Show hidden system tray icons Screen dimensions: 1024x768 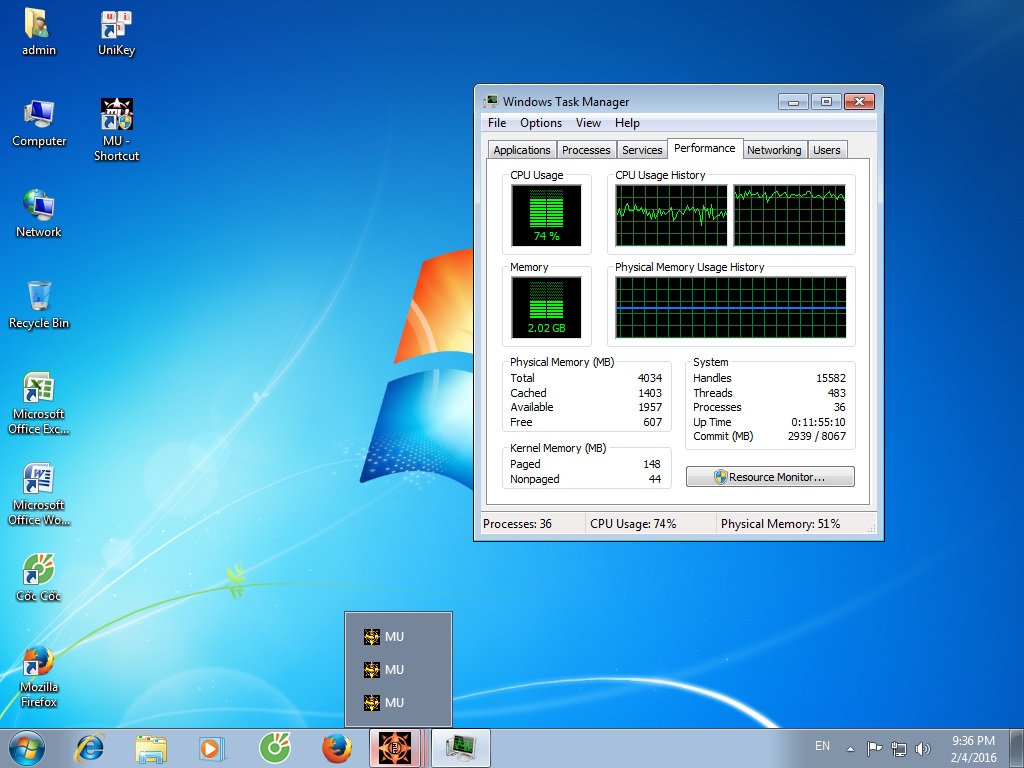[x=850, y=749]
